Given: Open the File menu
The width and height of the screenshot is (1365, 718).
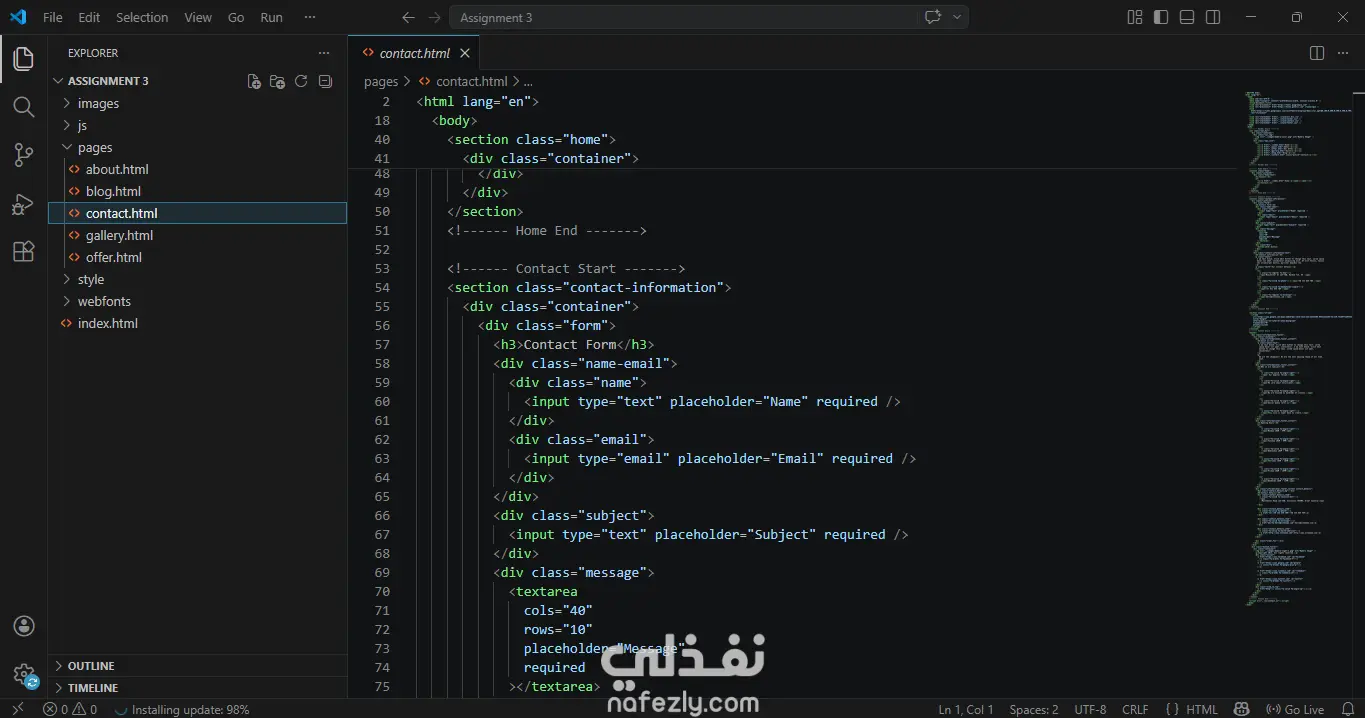Looking at the screenshot, I should (x=53, y=17).
